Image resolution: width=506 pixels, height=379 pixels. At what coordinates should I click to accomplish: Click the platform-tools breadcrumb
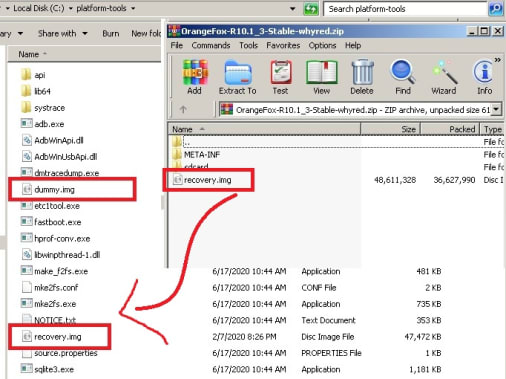click(x=101, y=8)
